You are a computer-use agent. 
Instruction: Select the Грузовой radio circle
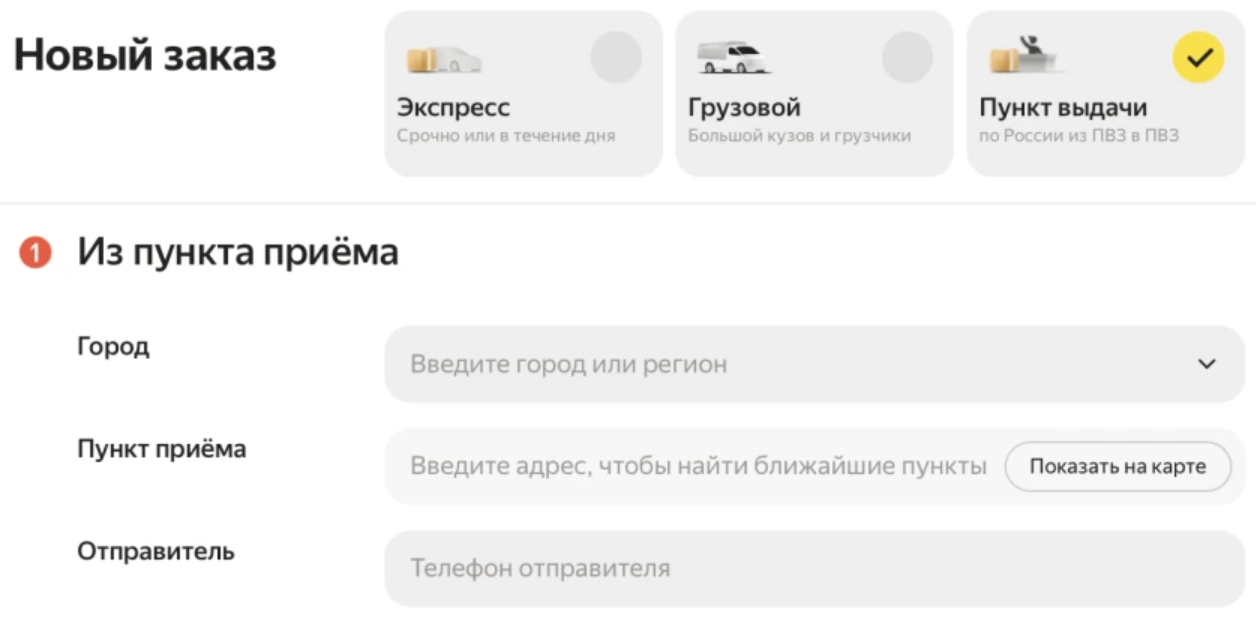906,57
